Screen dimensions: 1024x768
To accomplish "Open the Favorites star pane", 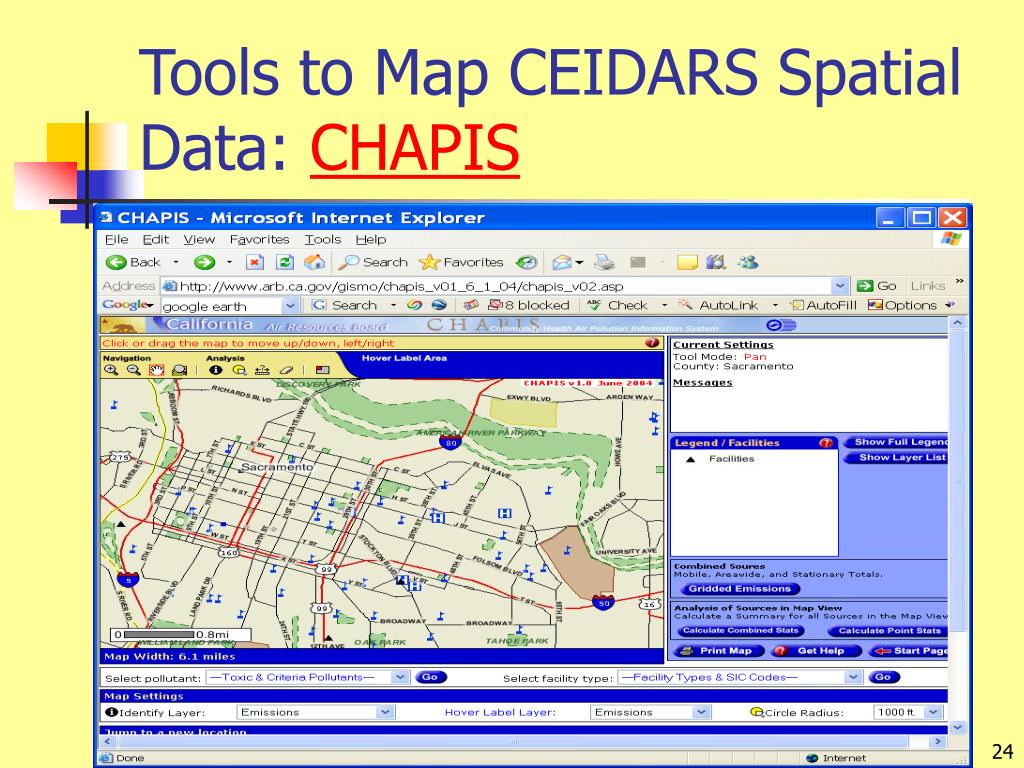I will [x=461, y=263].
